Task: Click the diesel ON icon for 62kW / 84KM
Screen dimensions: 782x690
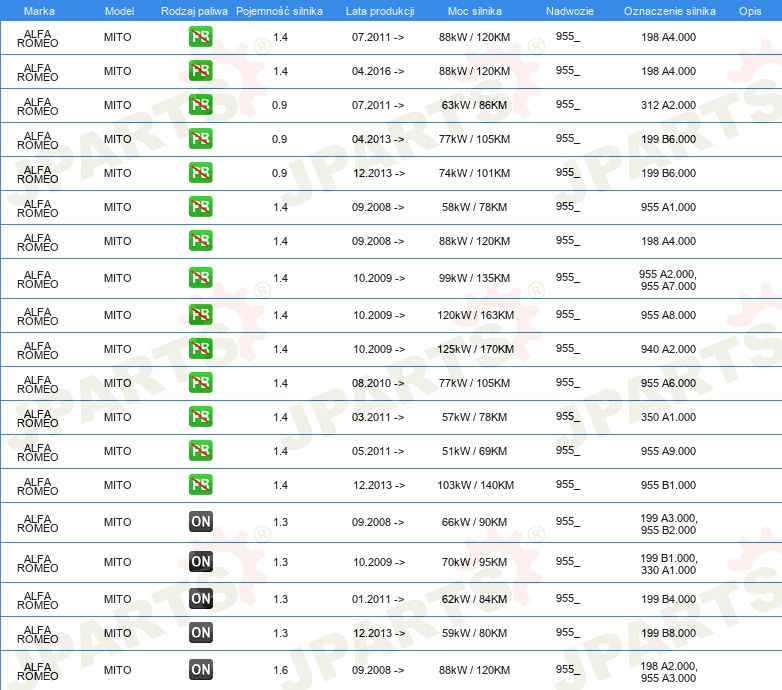Action: click(x=200, y=598)
